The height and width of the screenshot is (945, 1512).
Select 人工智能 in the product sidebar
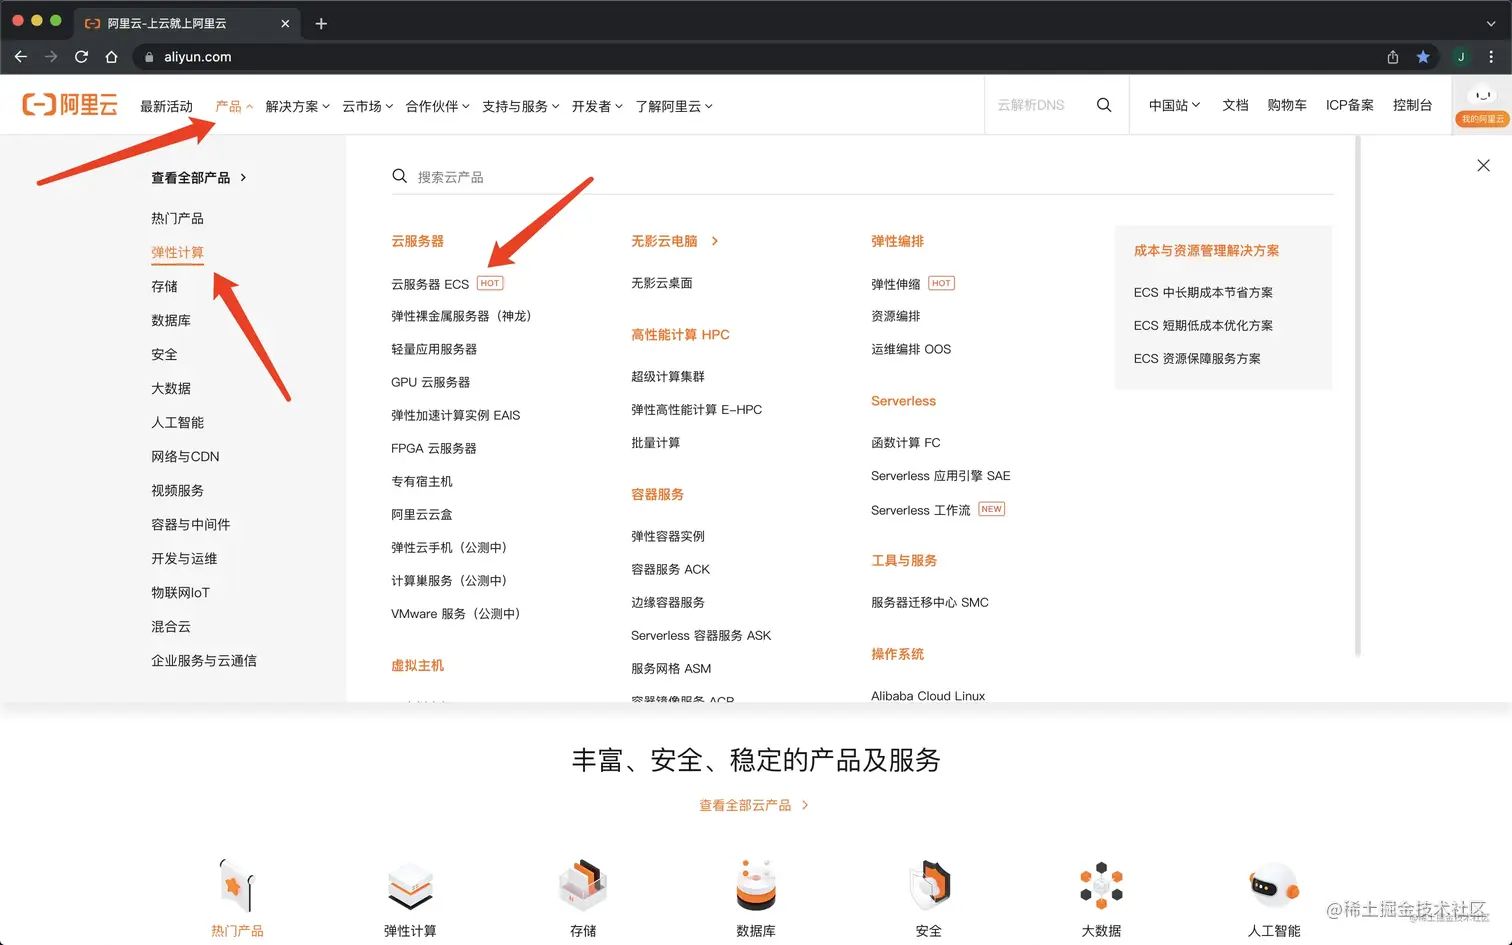(x=177, y=422)
